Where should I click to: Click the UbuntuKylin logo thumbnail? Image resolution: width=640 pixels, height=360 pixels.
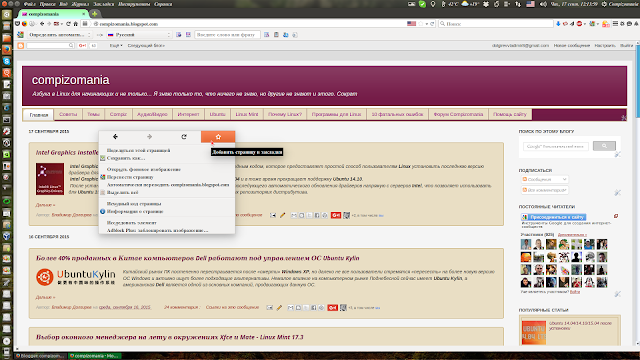pos(76,277)
